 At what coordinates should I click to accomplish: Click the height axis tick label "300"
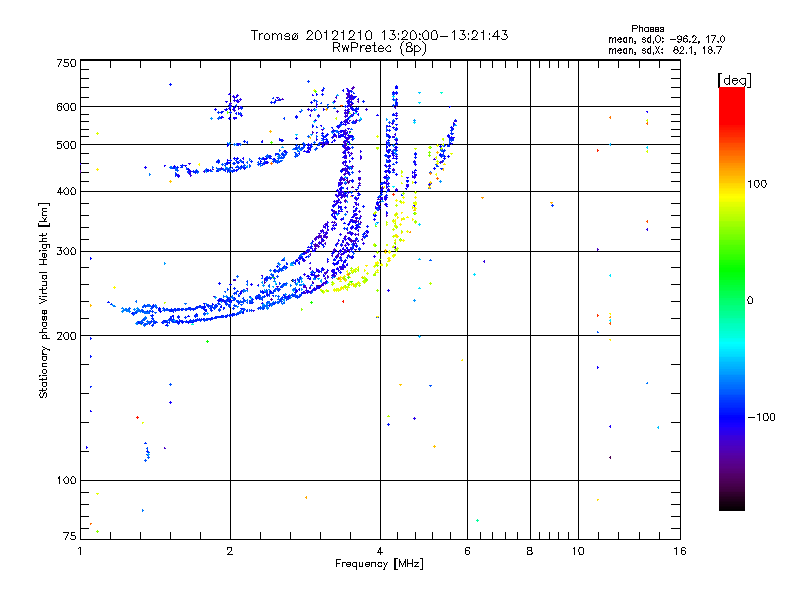[x=66, y=252]
